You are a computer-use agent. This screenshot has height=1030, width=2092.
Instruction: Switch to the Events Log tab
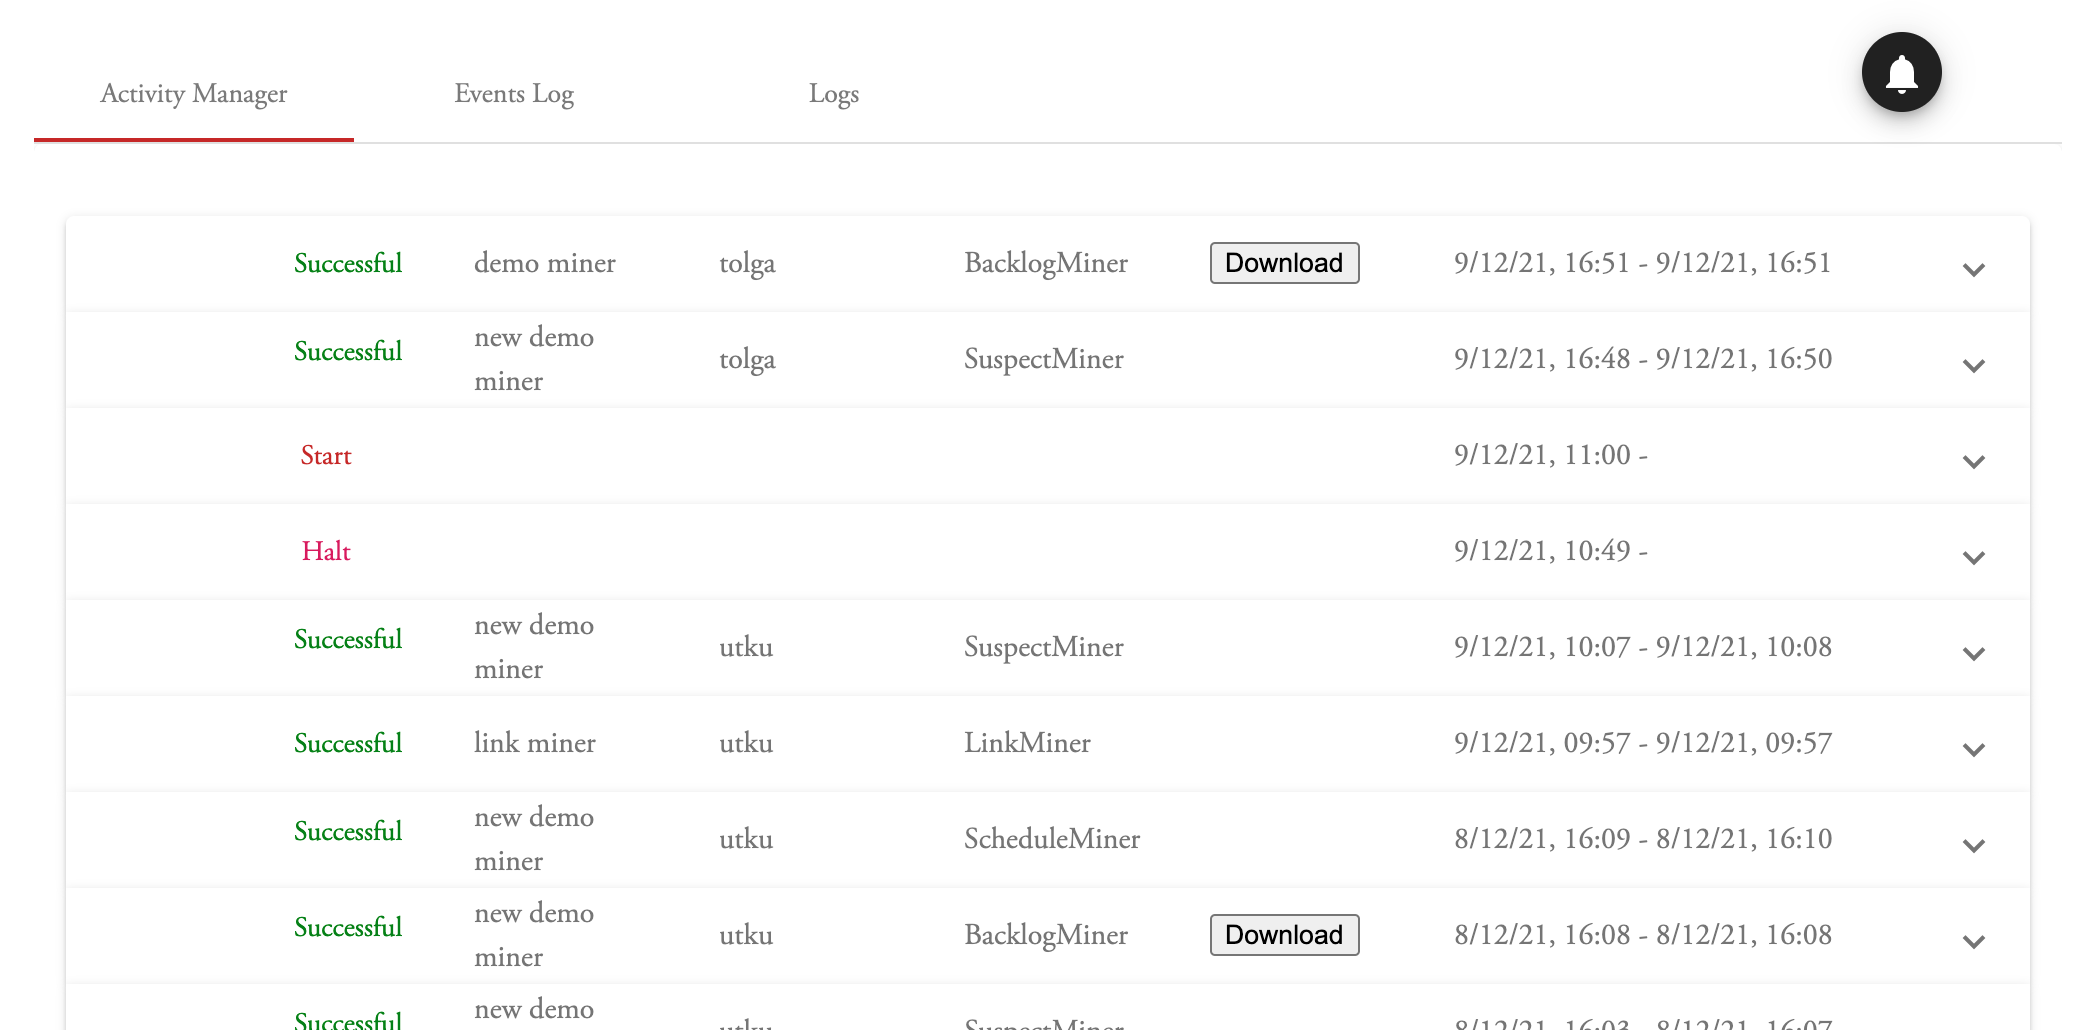[x=514, y=94]
